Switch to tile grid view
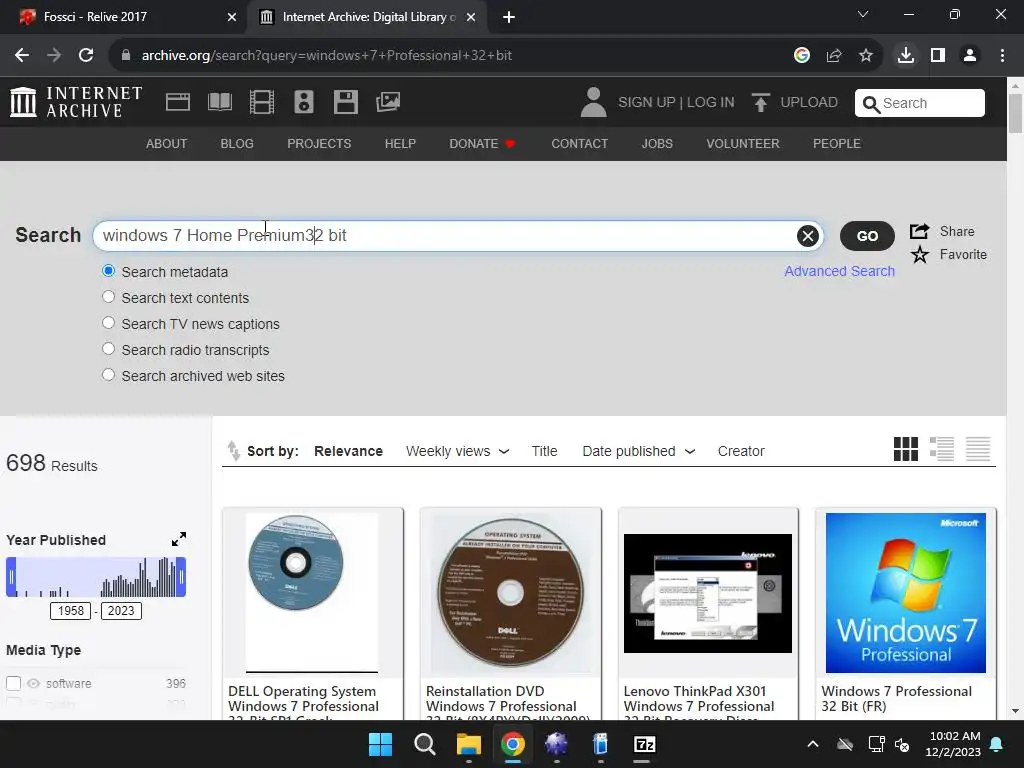The image size is (1024, 768). point(906,449)
